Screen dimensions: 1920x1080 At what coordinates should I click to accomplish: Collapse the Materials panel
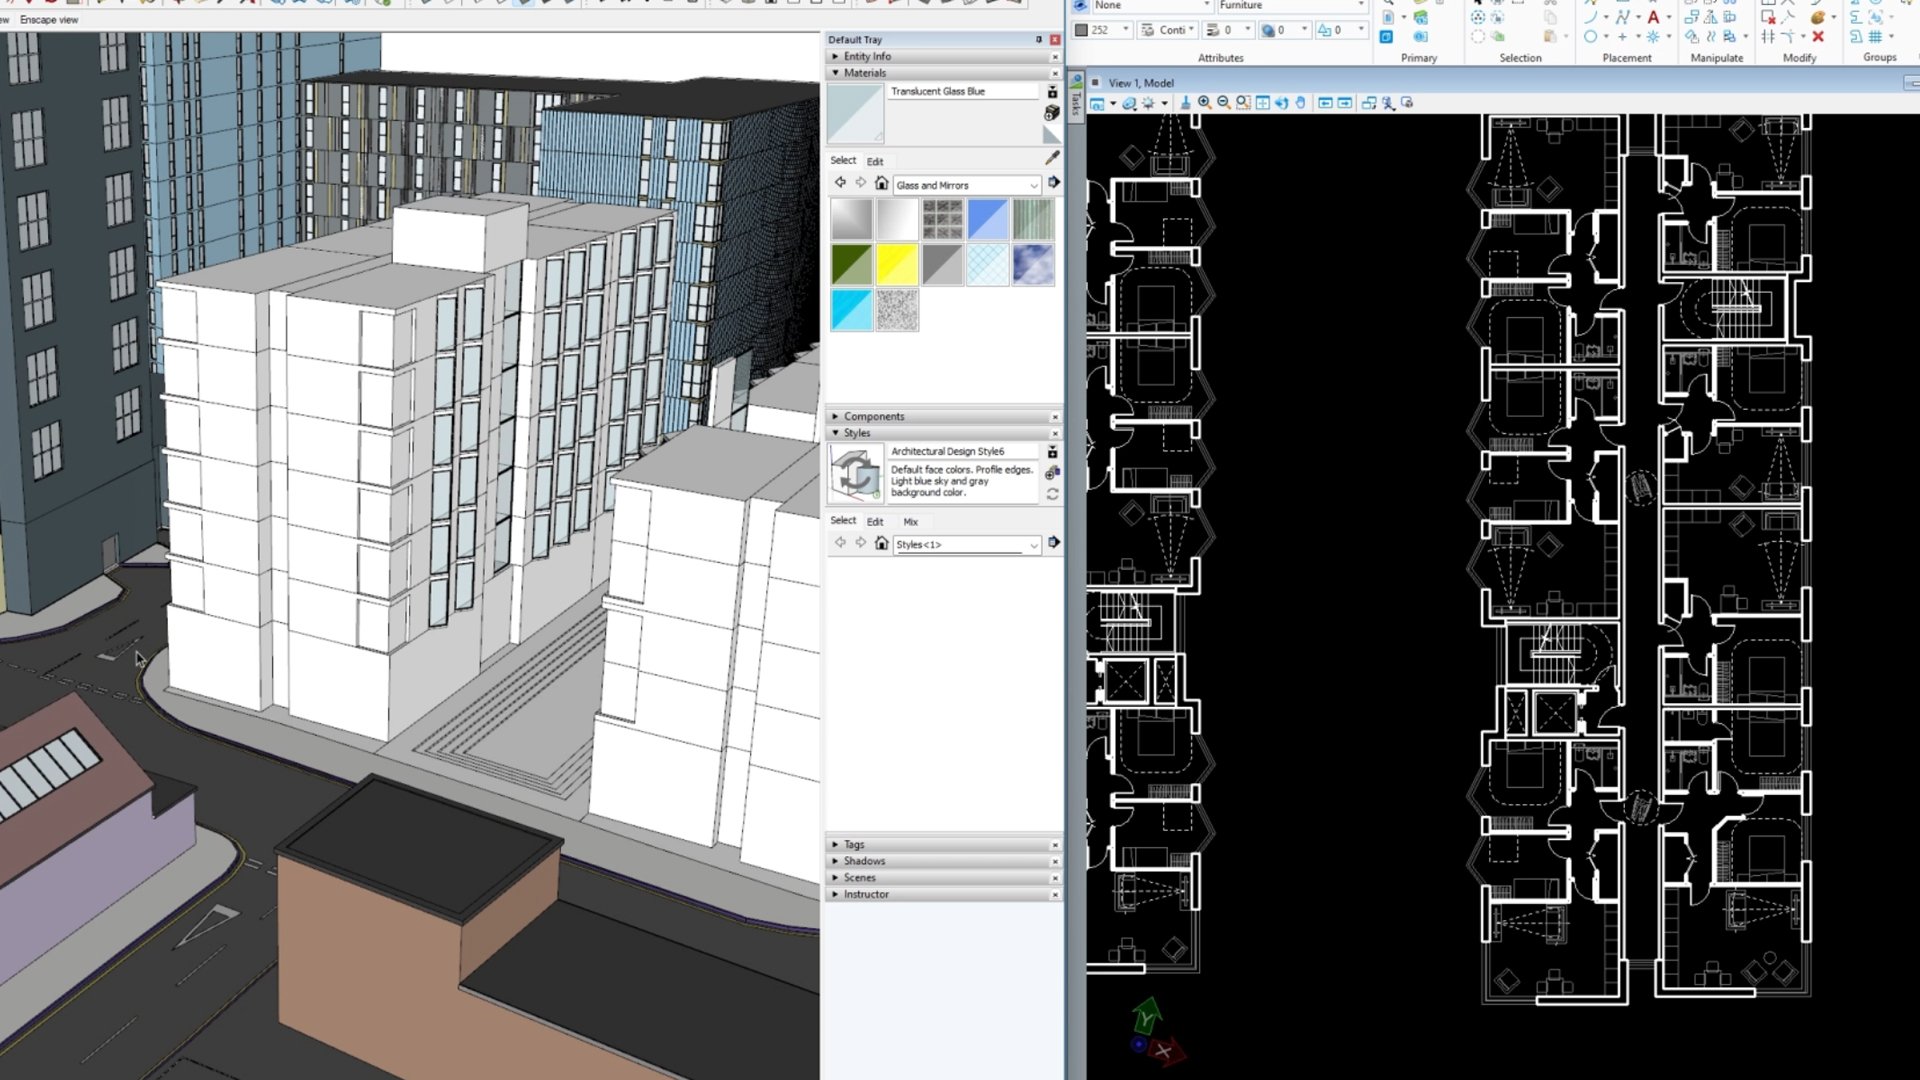pos(835,72)
